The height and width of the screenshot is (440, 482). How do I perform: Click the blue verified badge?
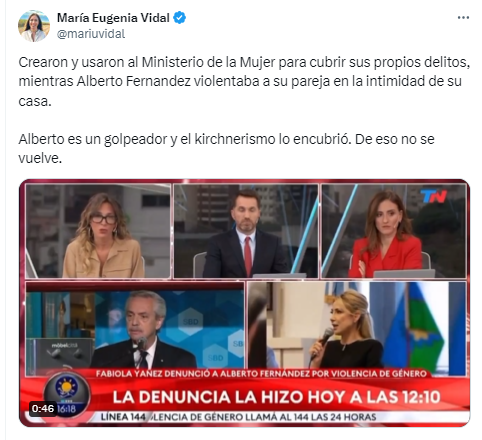pyautogui.click(x=180, y=18)
